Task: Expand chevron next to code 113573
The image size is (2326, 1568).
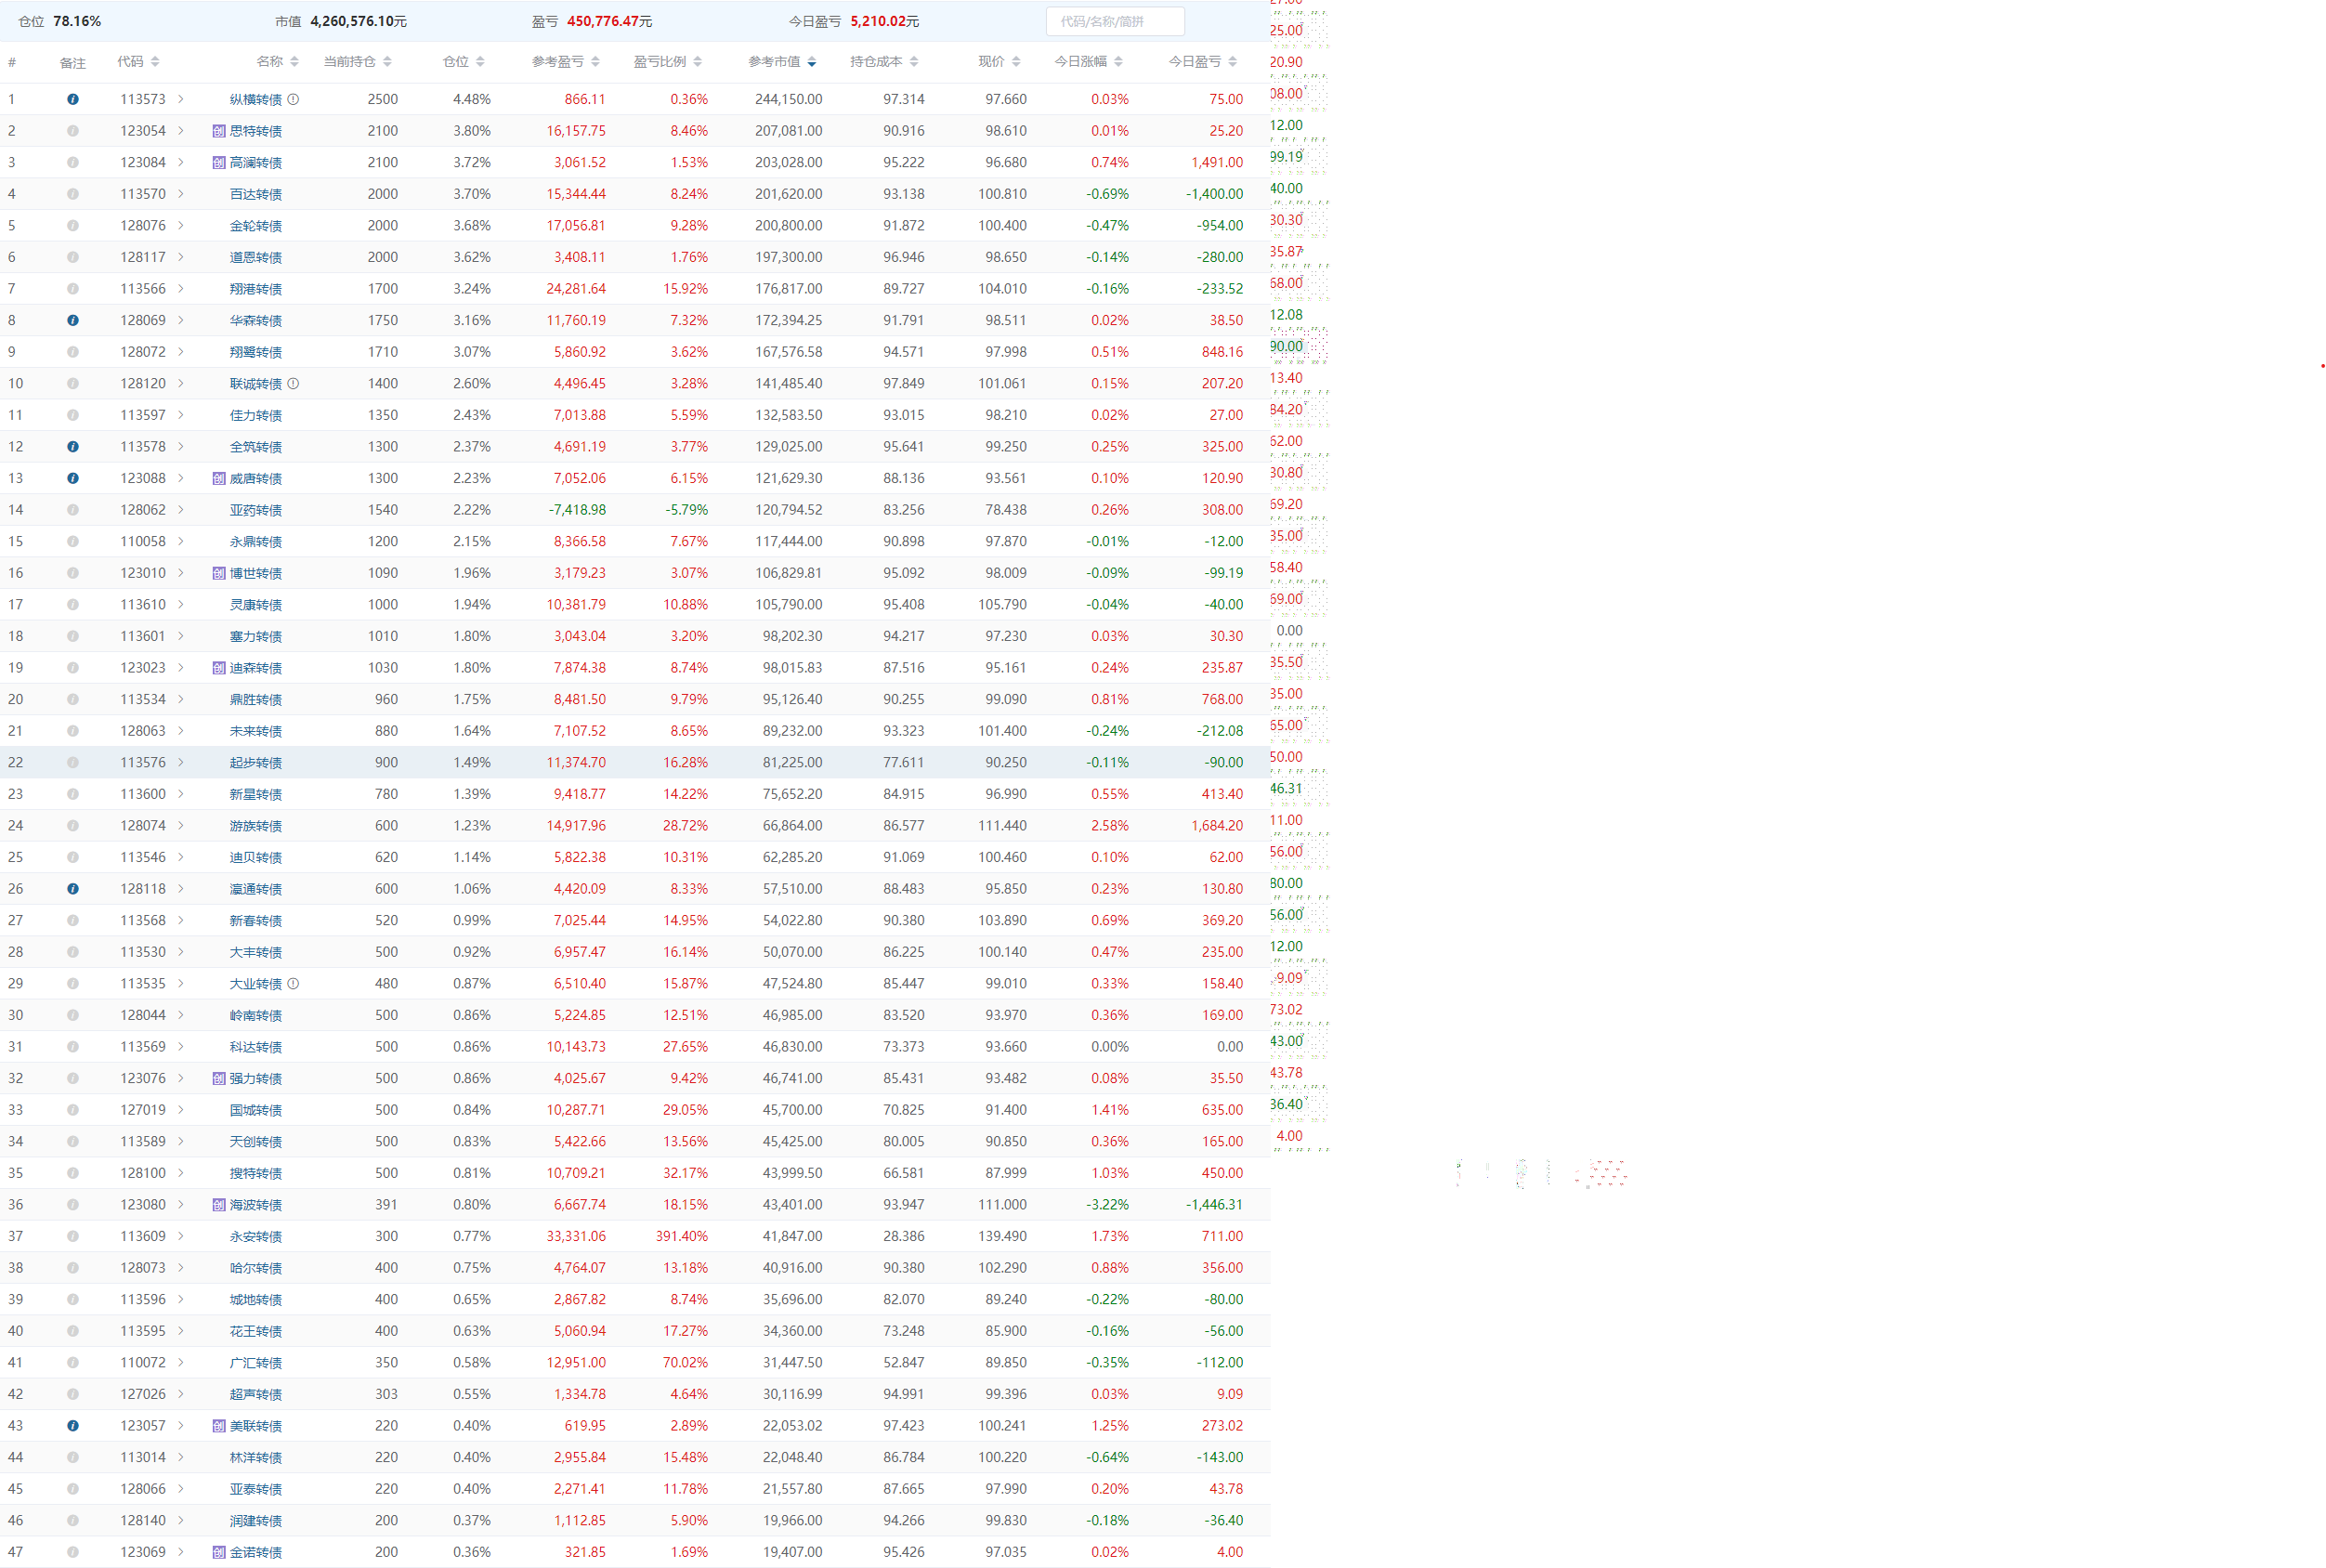Action: 181,99
